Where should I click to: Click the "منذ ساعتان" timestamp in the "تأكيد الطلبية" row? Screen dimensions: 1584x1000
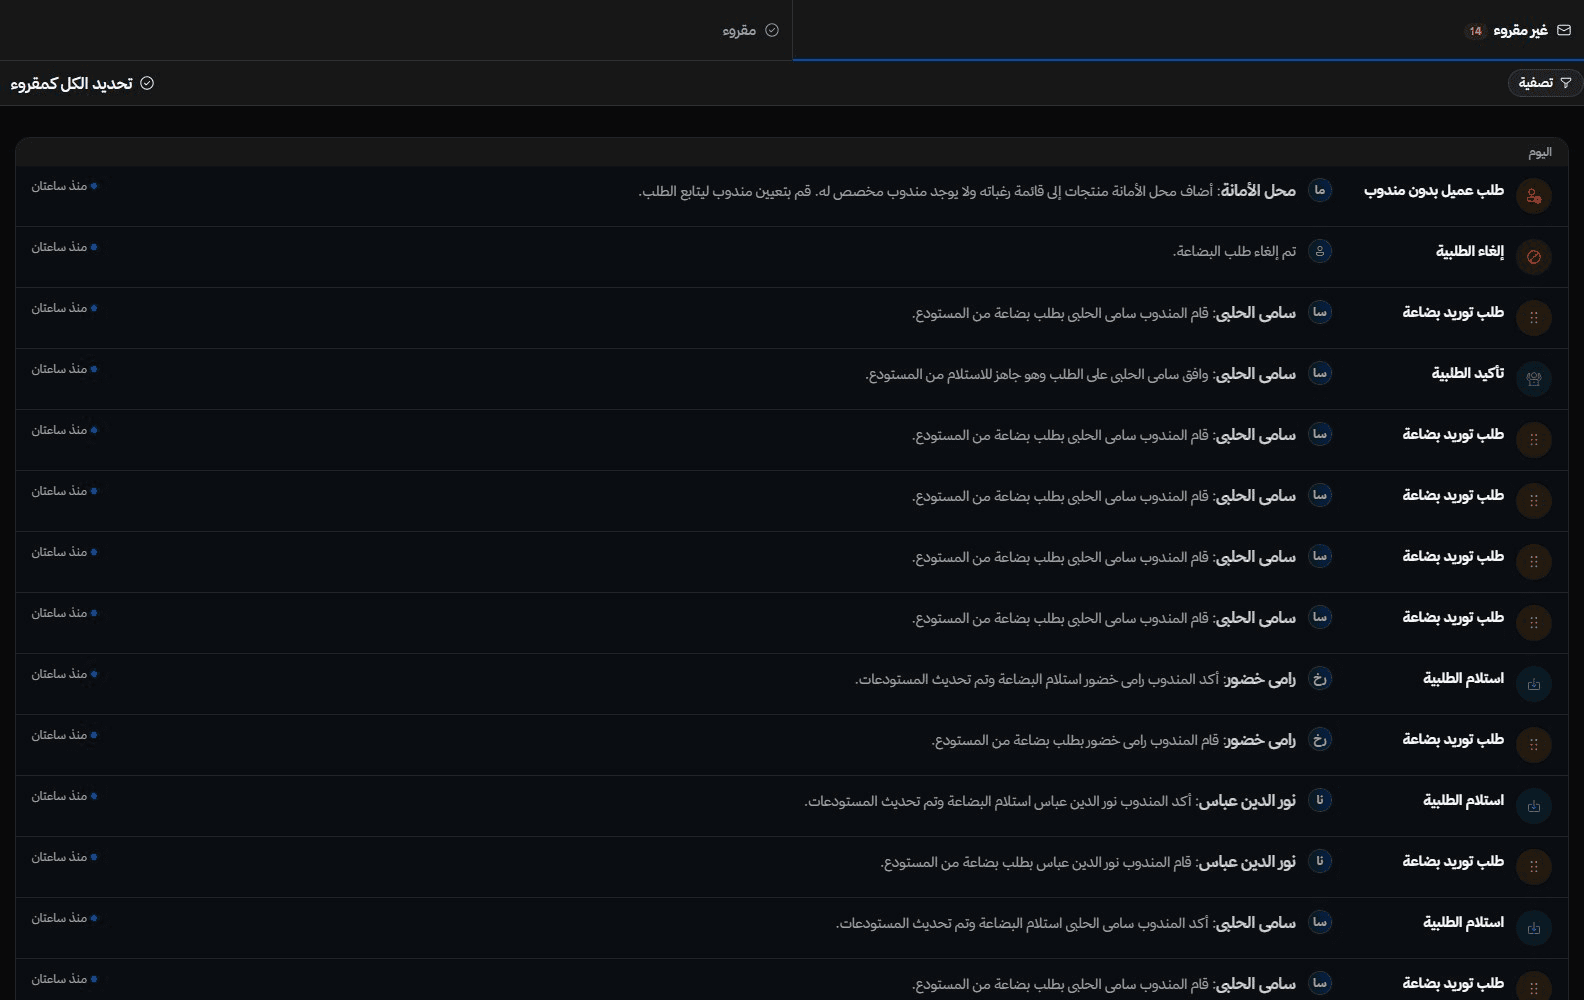click(x=59, y=369)
